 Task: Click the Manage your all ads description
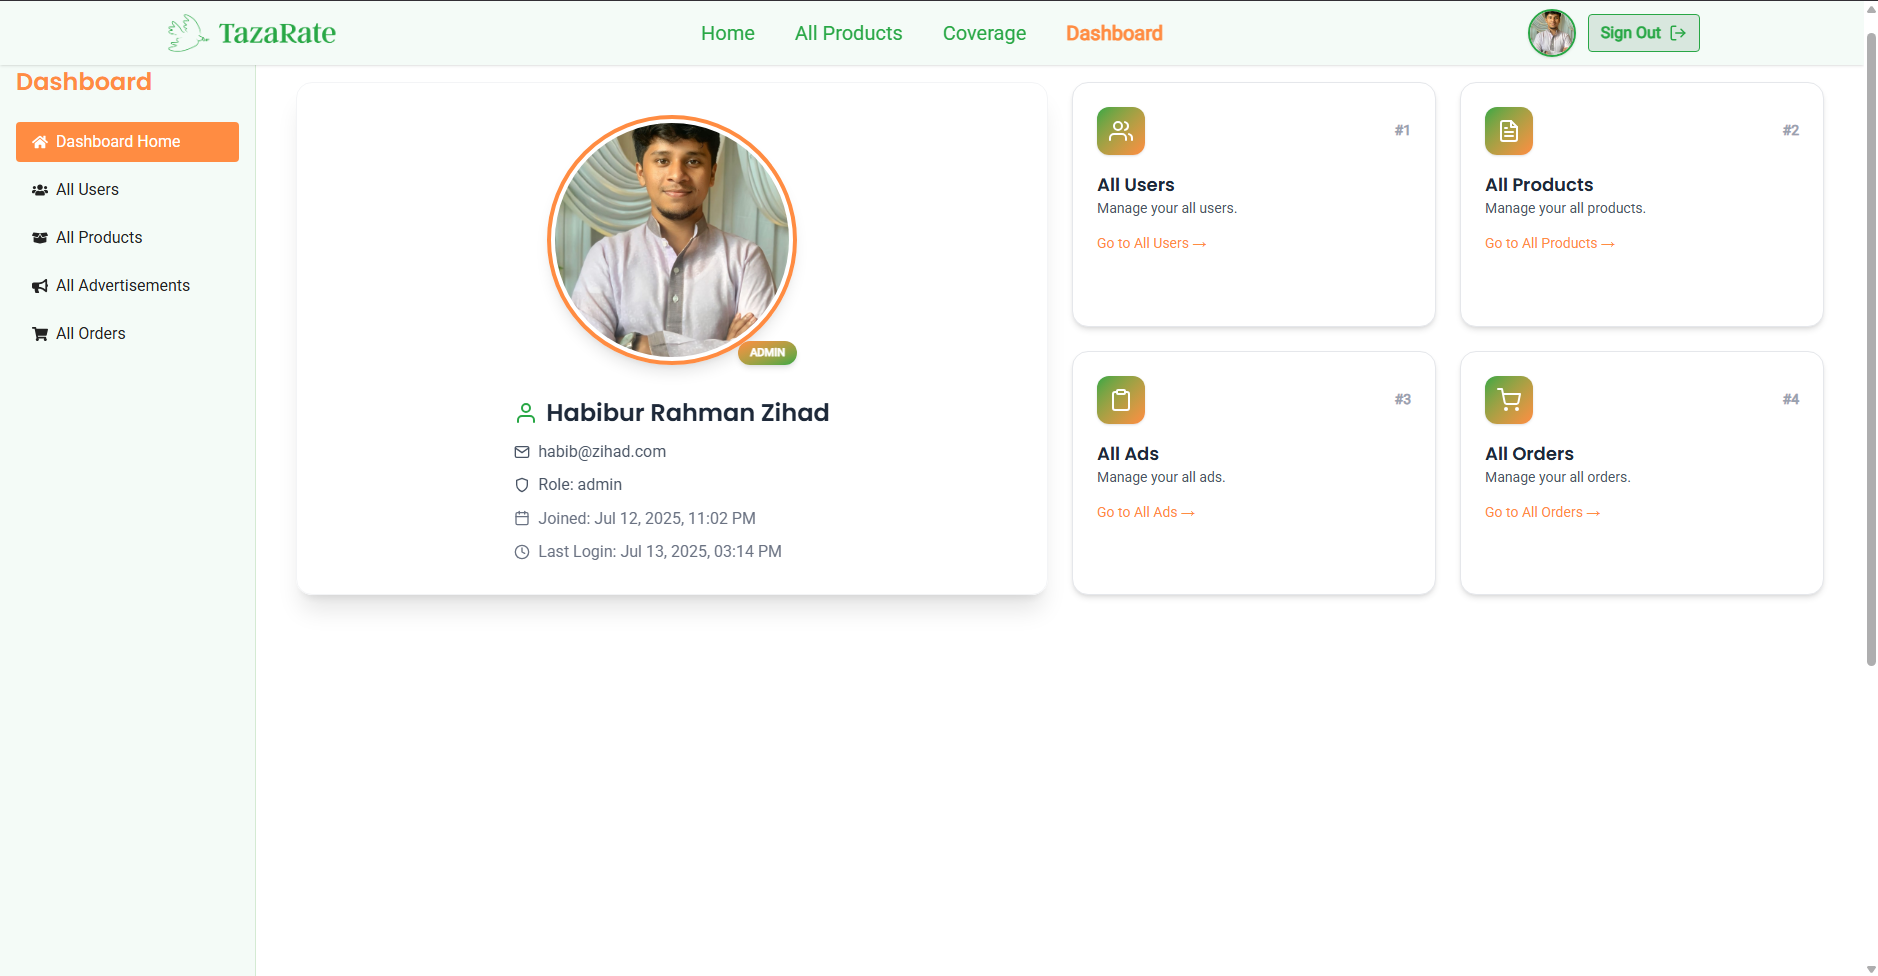click(x=1161, y=478)
